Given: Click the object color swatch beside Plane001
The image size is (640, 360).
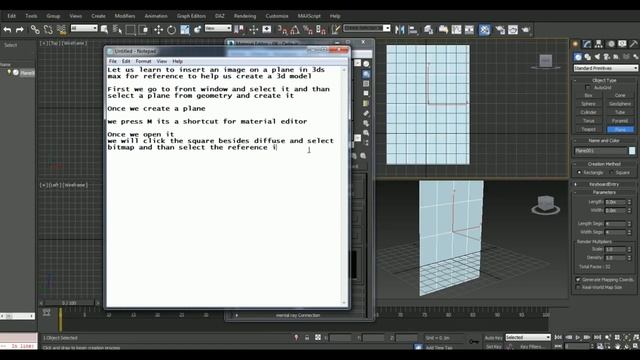Looking at the screenshot, I should pos(632,151).
